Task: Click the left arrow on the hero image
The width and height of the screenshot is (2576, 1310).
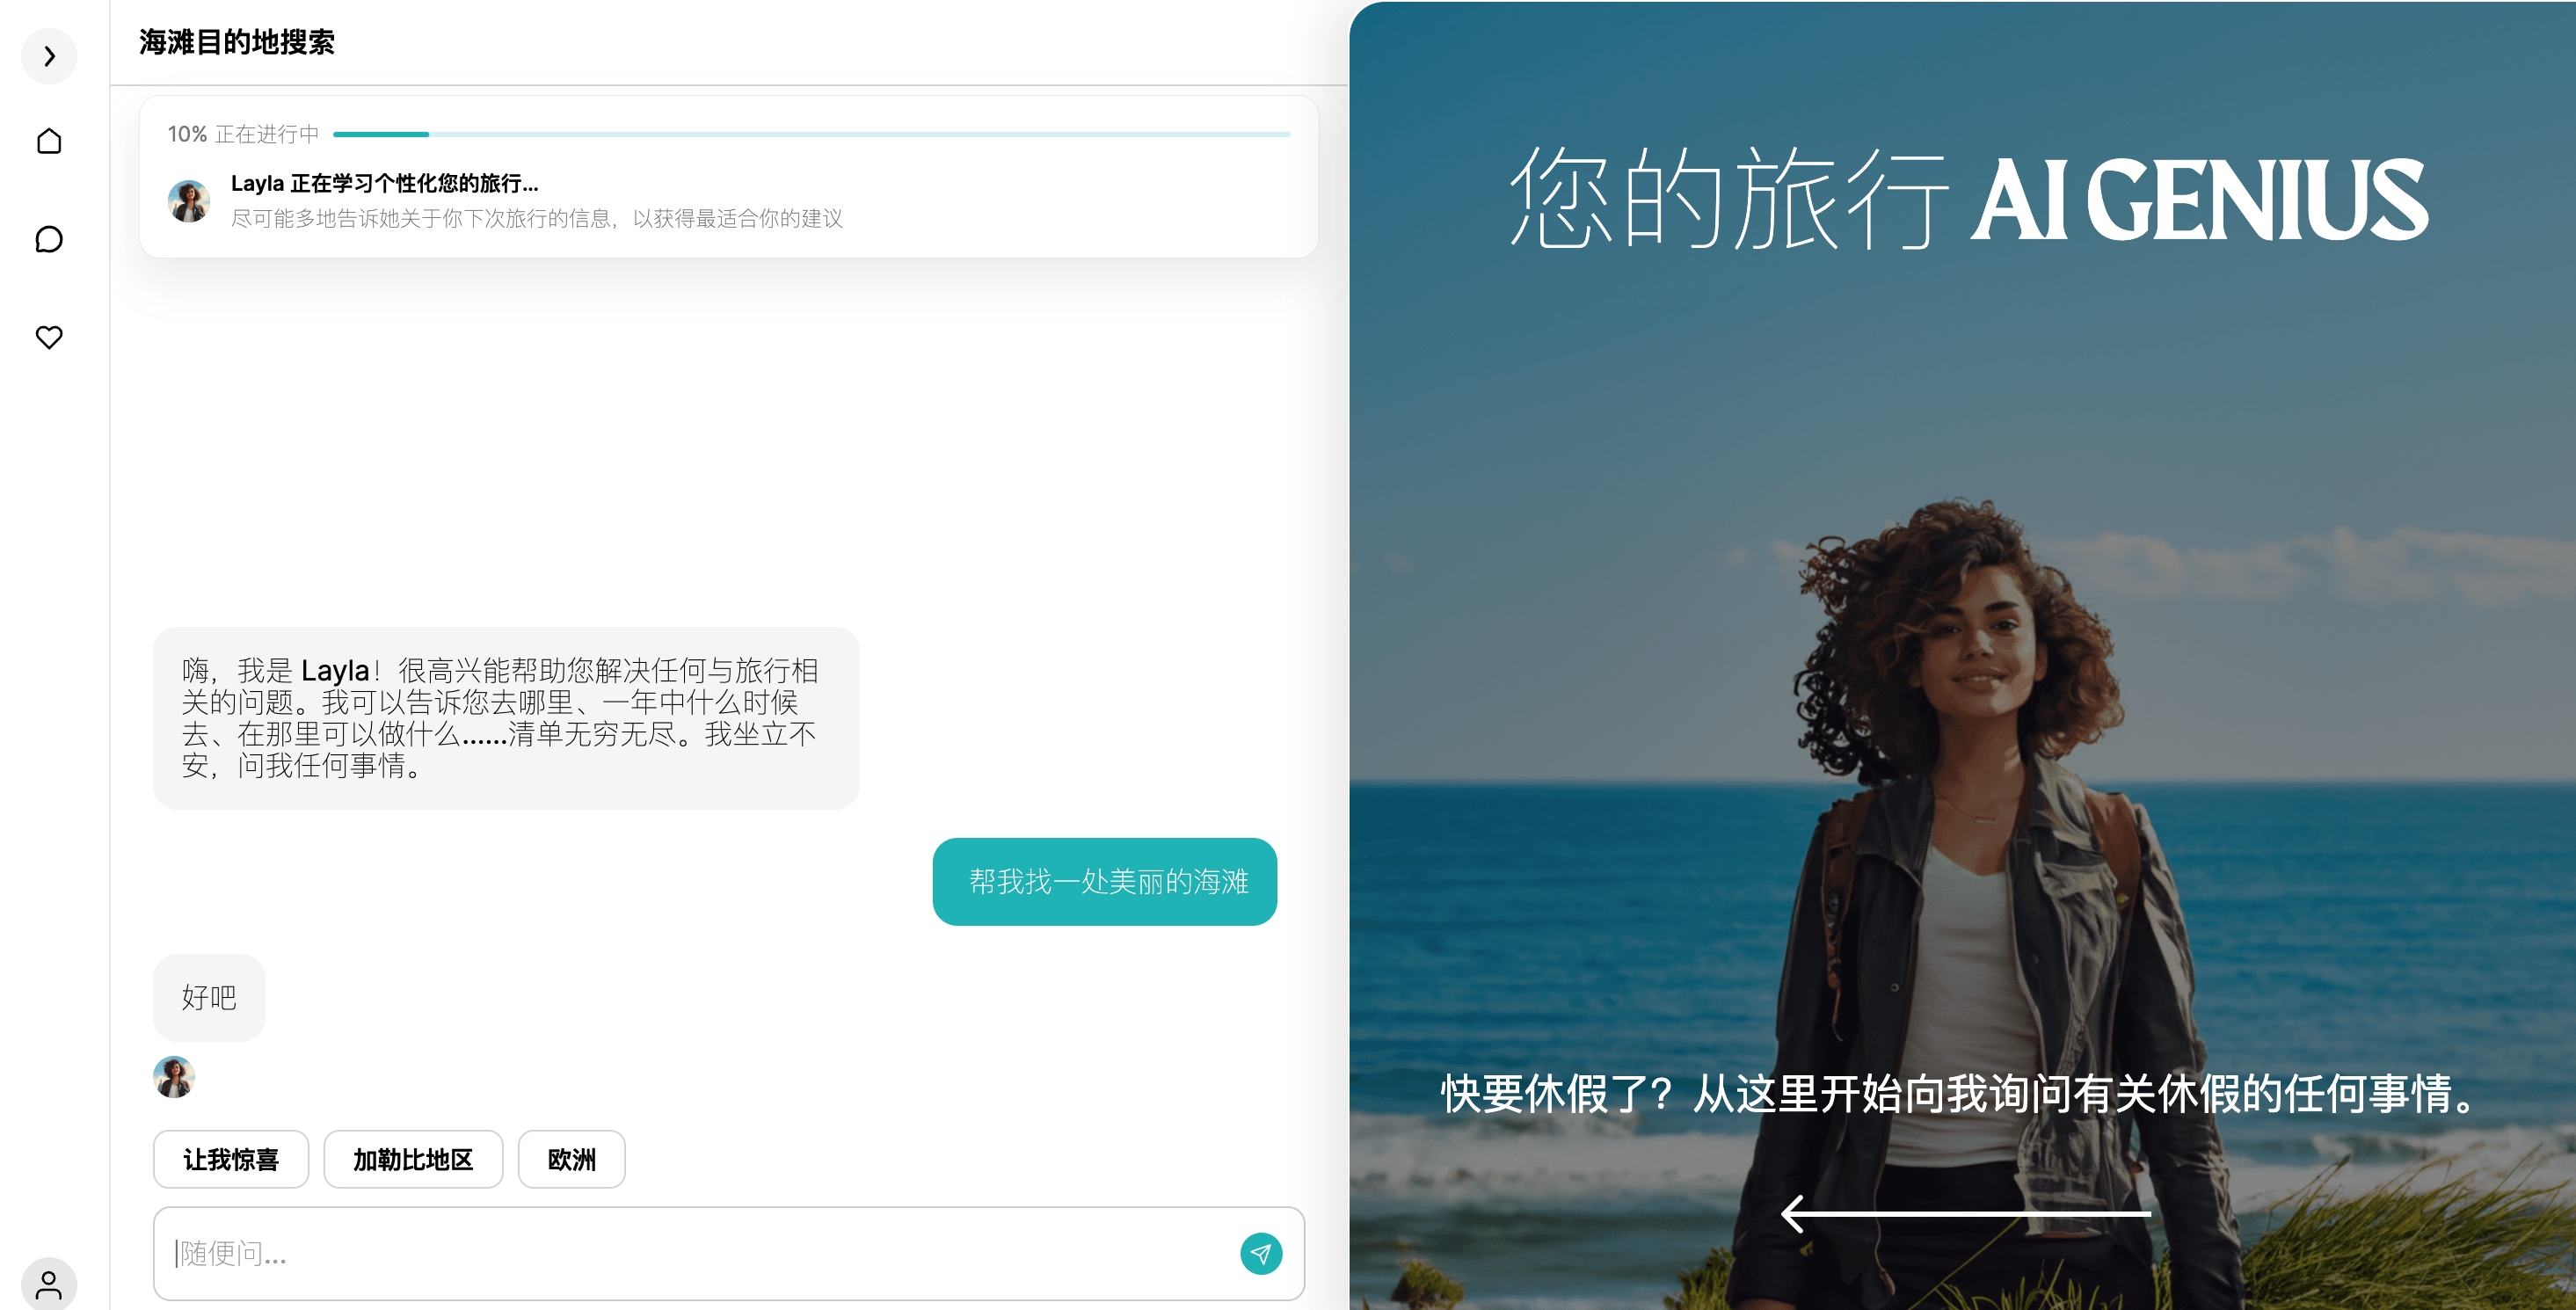Action: point(1964,1213)
